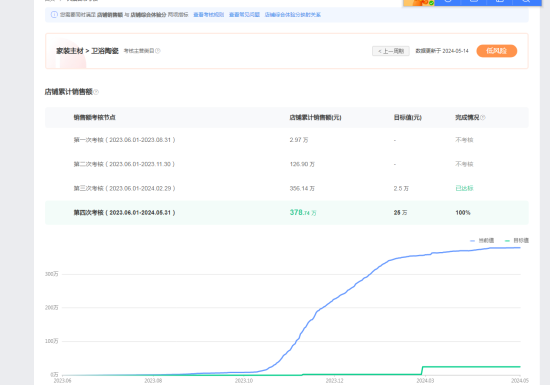Open the 店铺综合体验分映射关系 link

coord(293,15)
